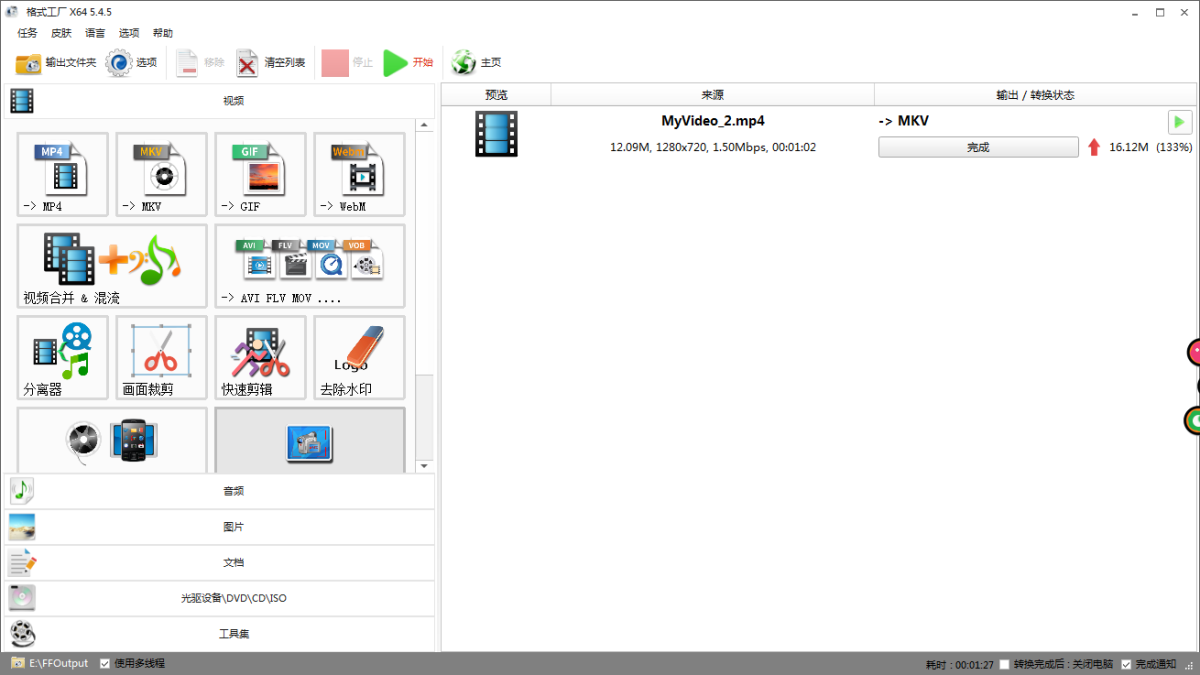The height and width of the screenshot is (675, 1200).
Task: Click the down arrow of the video panel scrollbar
Action: point(425,465)
